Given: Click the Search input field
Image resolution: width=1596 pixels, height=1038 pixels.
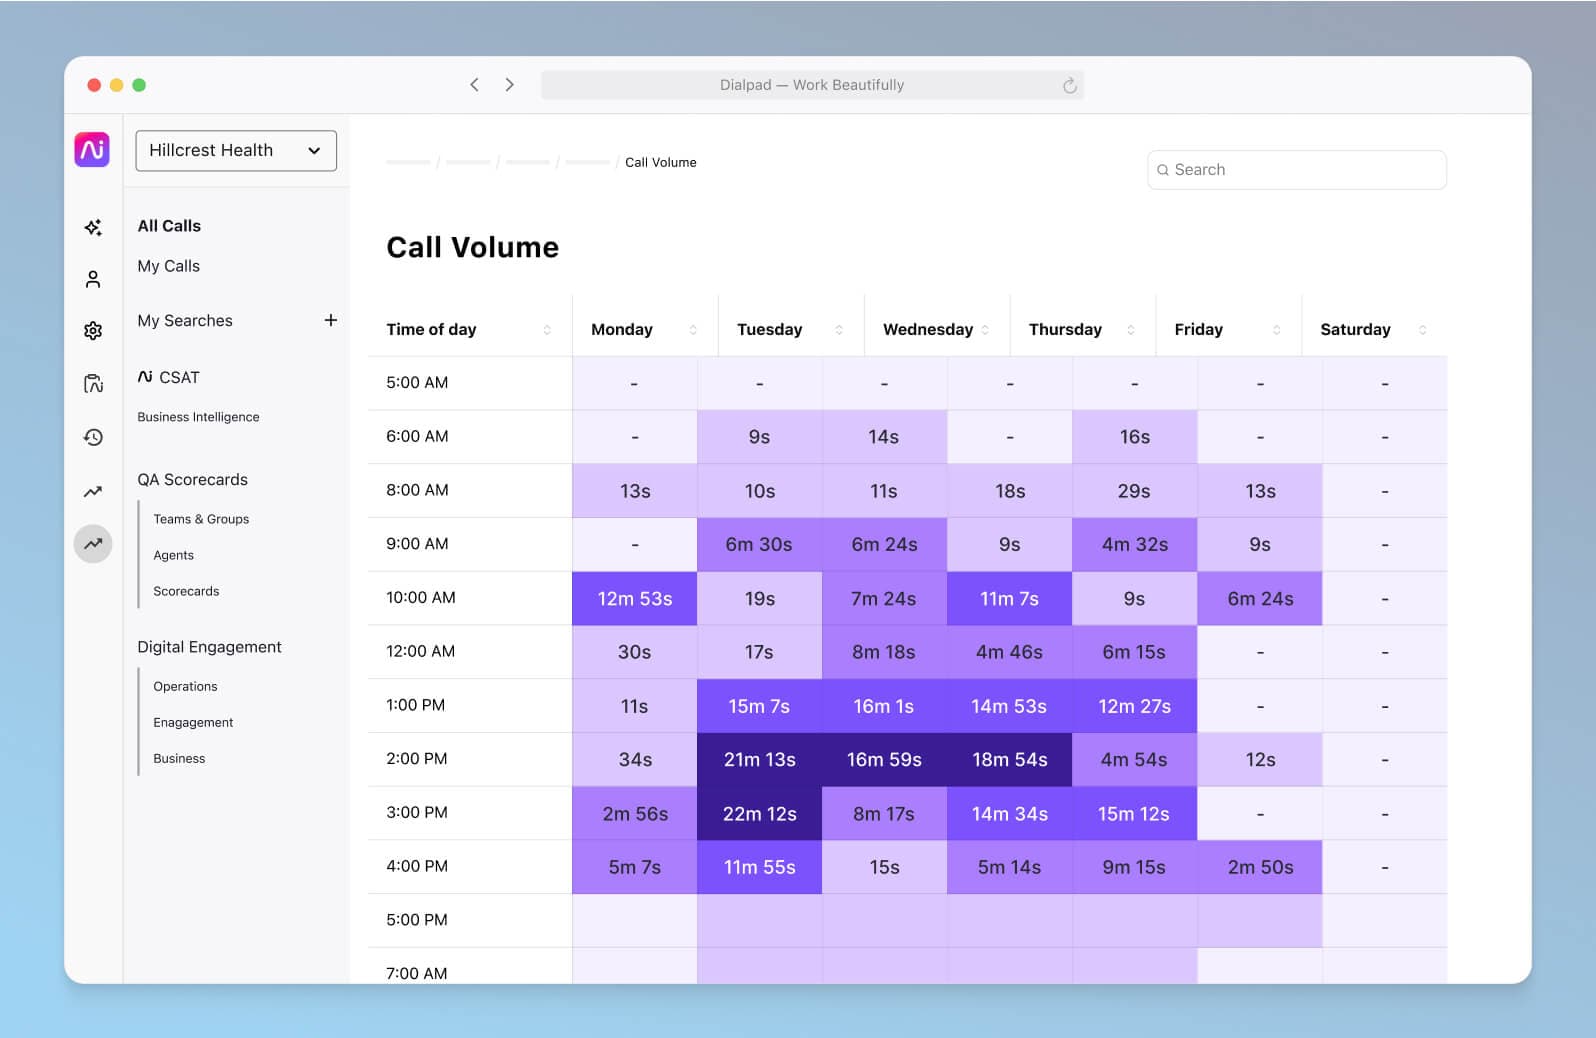Looking at the screenshot, I should coord(1297,170).
